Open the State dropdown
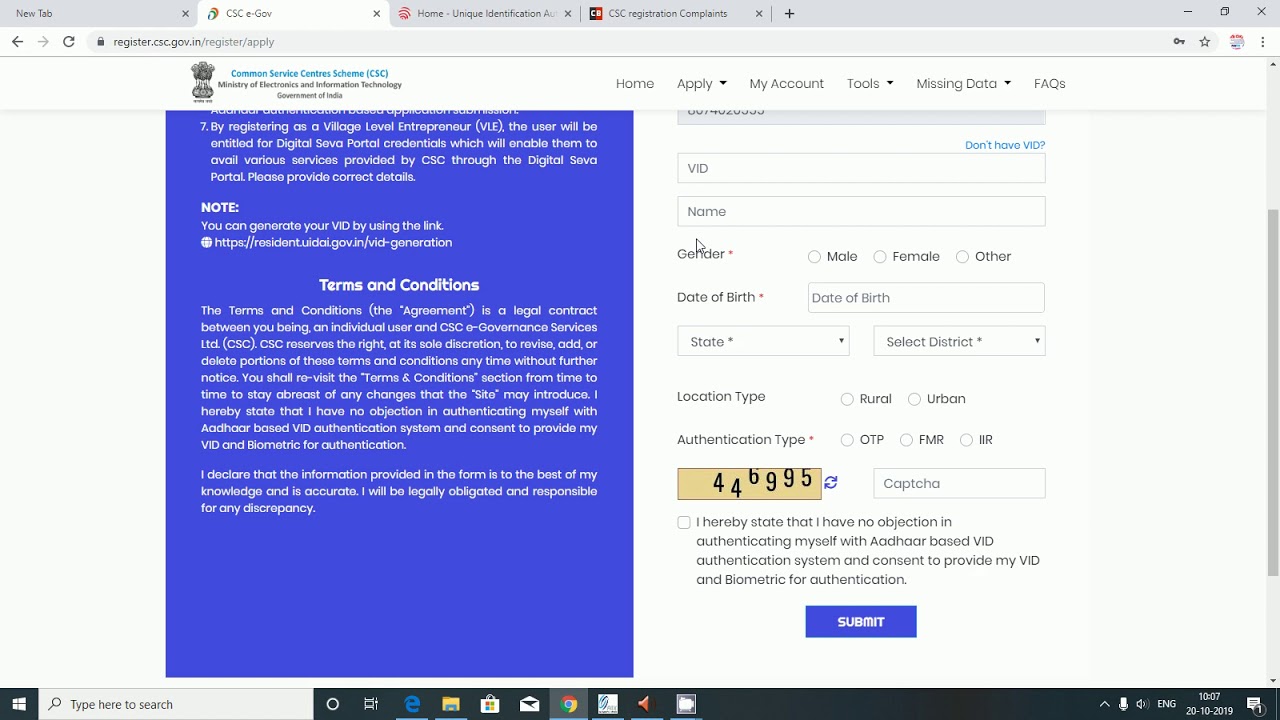1280x720 pixels. pos(763,342)
